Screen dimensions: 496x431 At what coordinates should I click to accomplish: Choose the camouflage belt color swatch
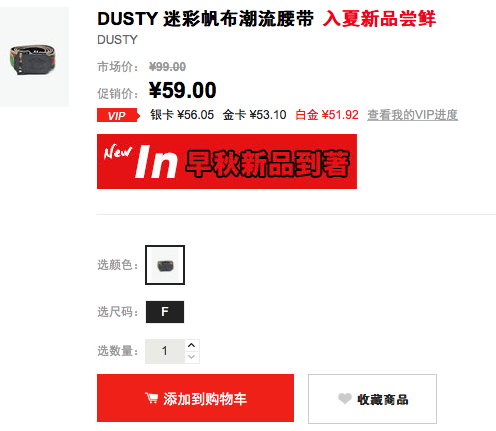pos(165,265)
